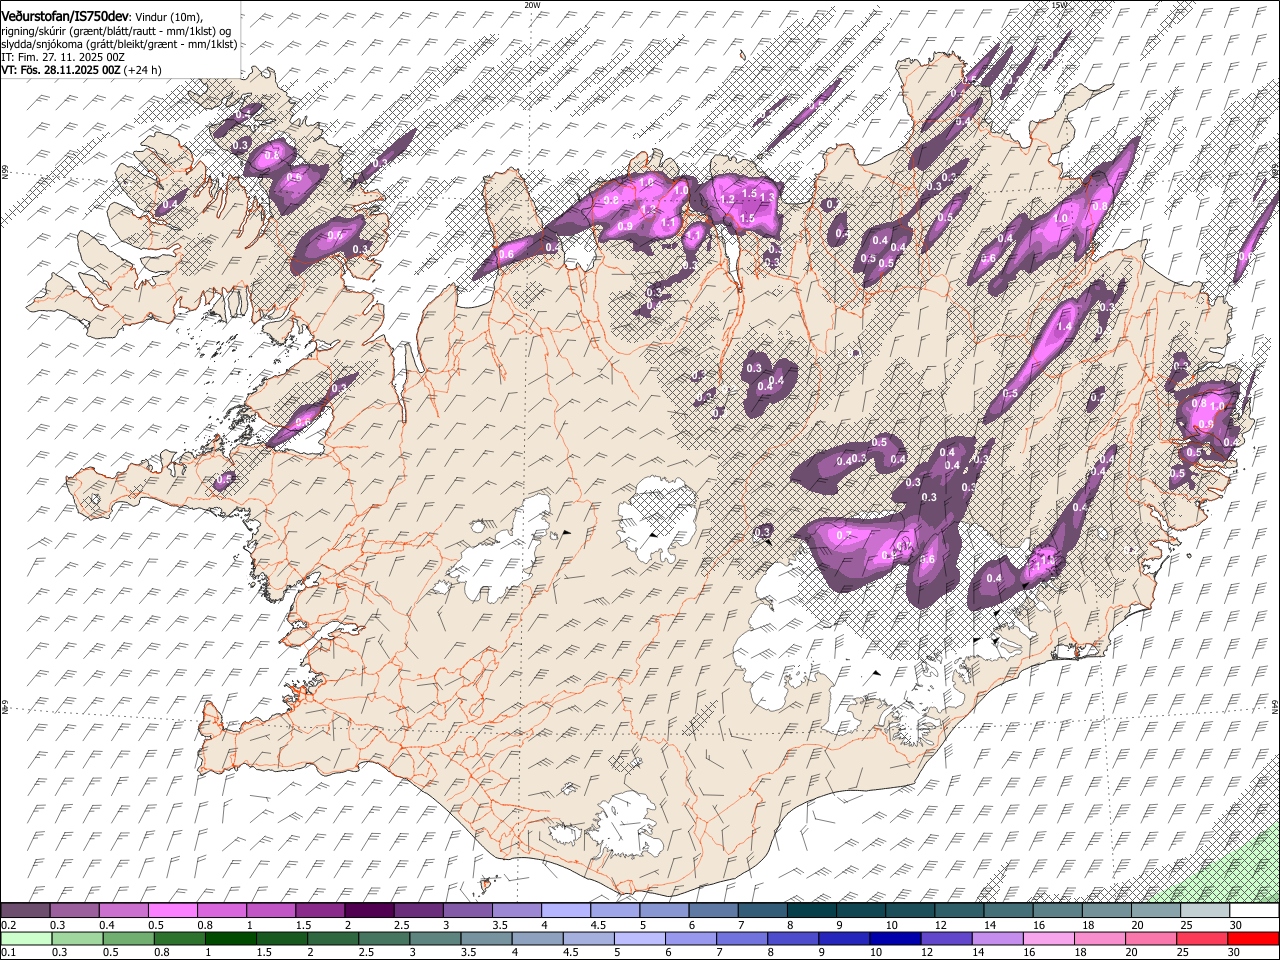Select the dark teal 8–9 upper legend swatch
The height and width of the screenshot is (960, 1280).
coord(810,911)
